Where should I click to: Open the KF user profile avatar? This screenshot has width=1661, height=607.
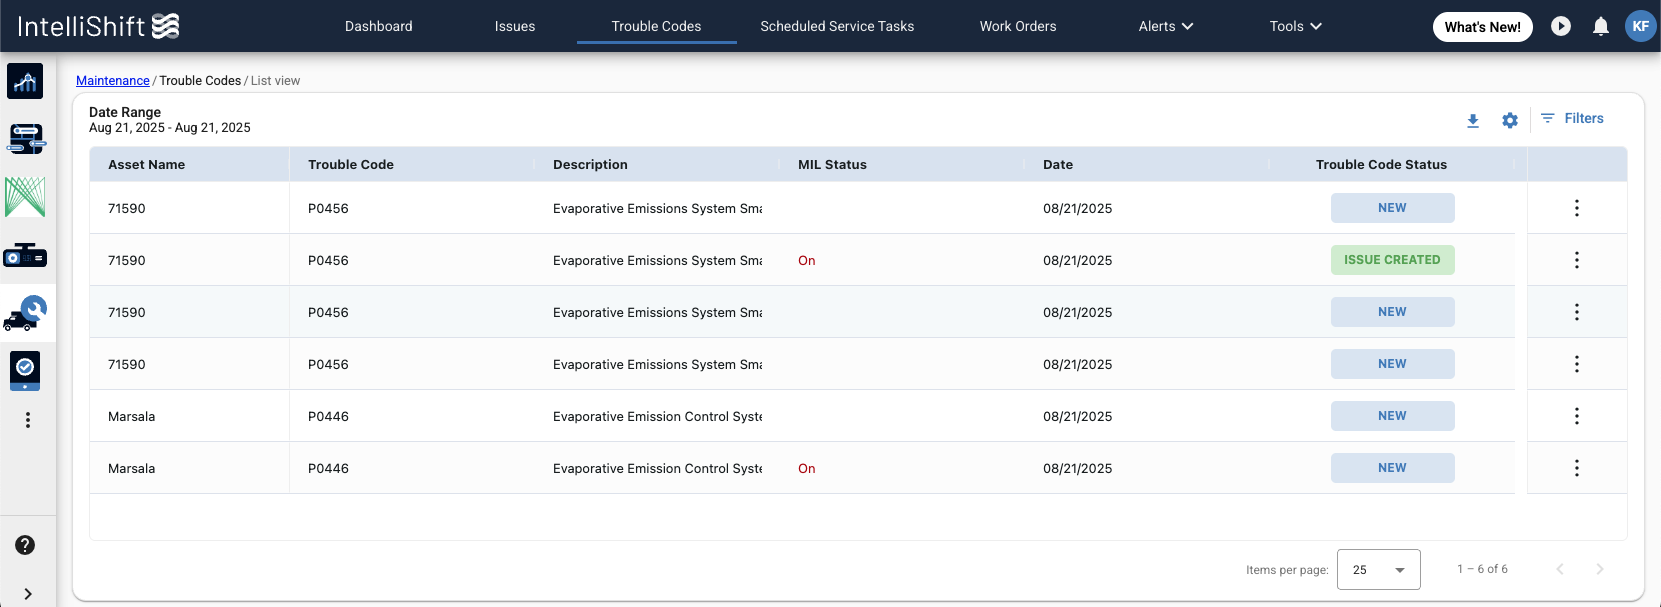[x=1641, y=26]
